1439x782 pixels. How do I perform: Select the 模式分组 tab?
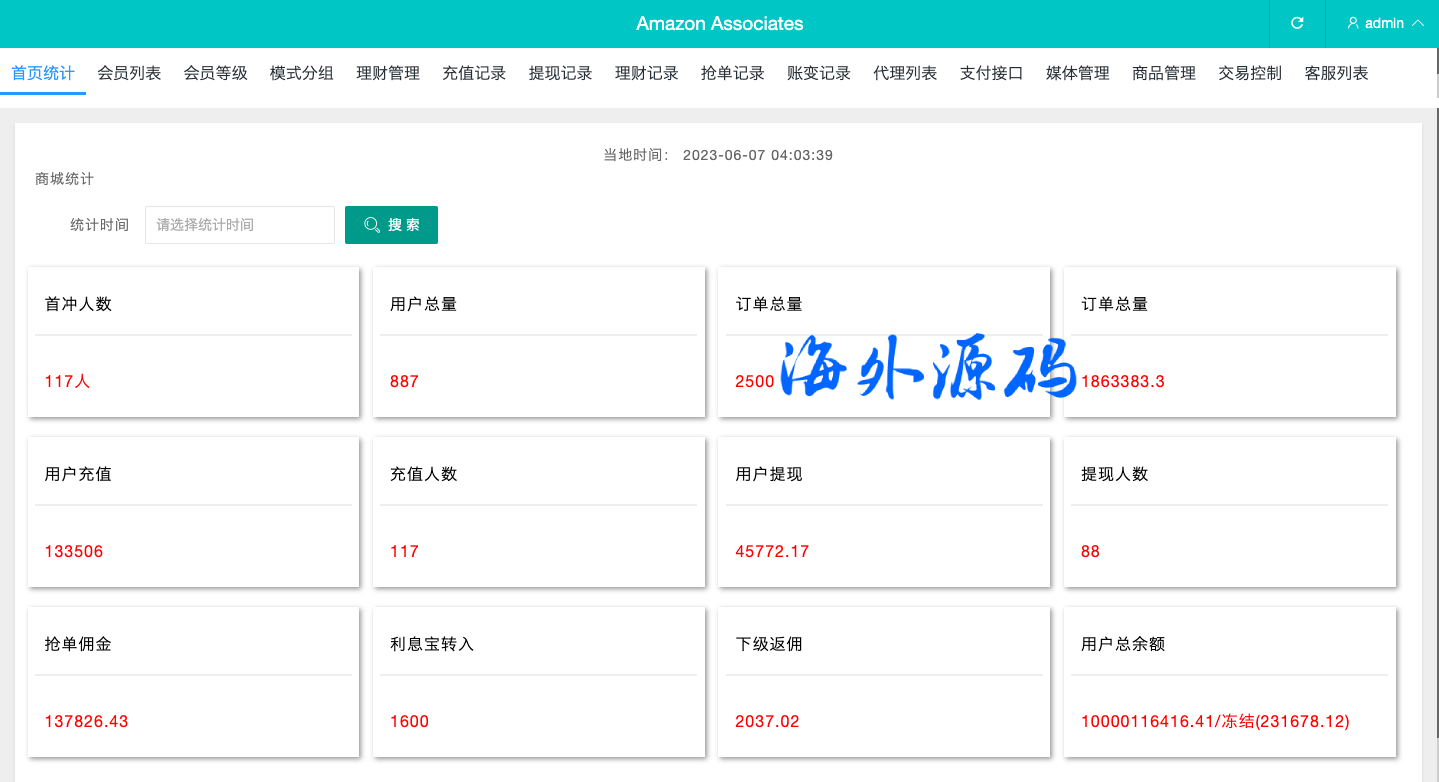click(302, 73)
